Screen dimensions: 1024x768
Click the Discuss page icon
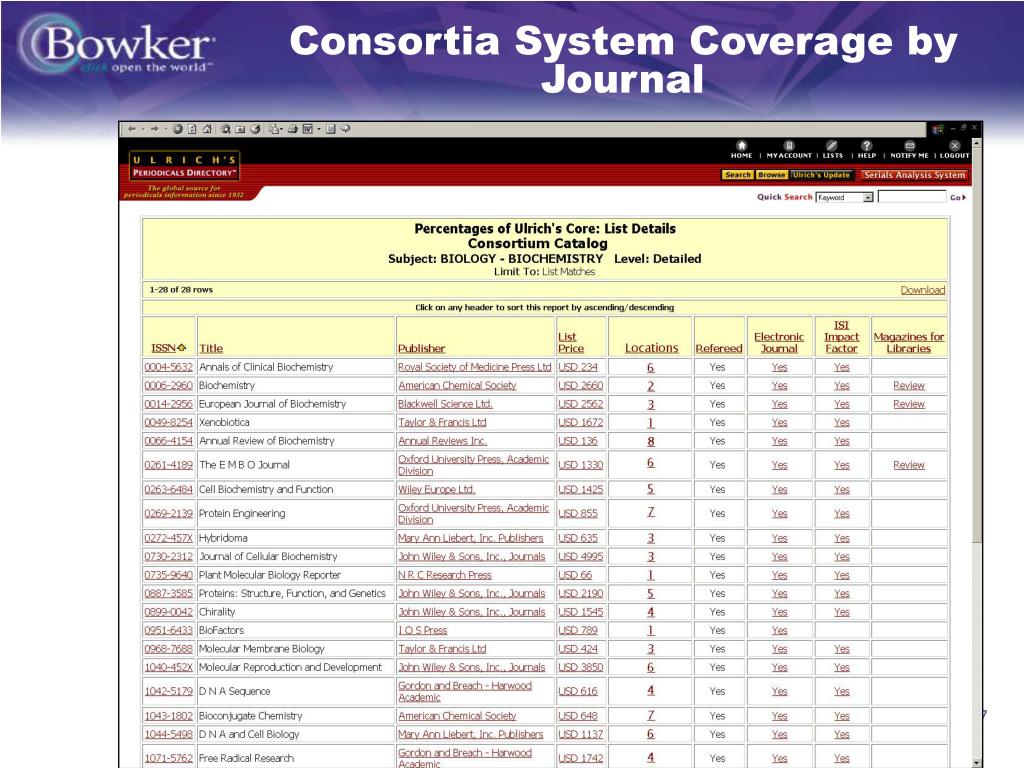coord(331,129)
